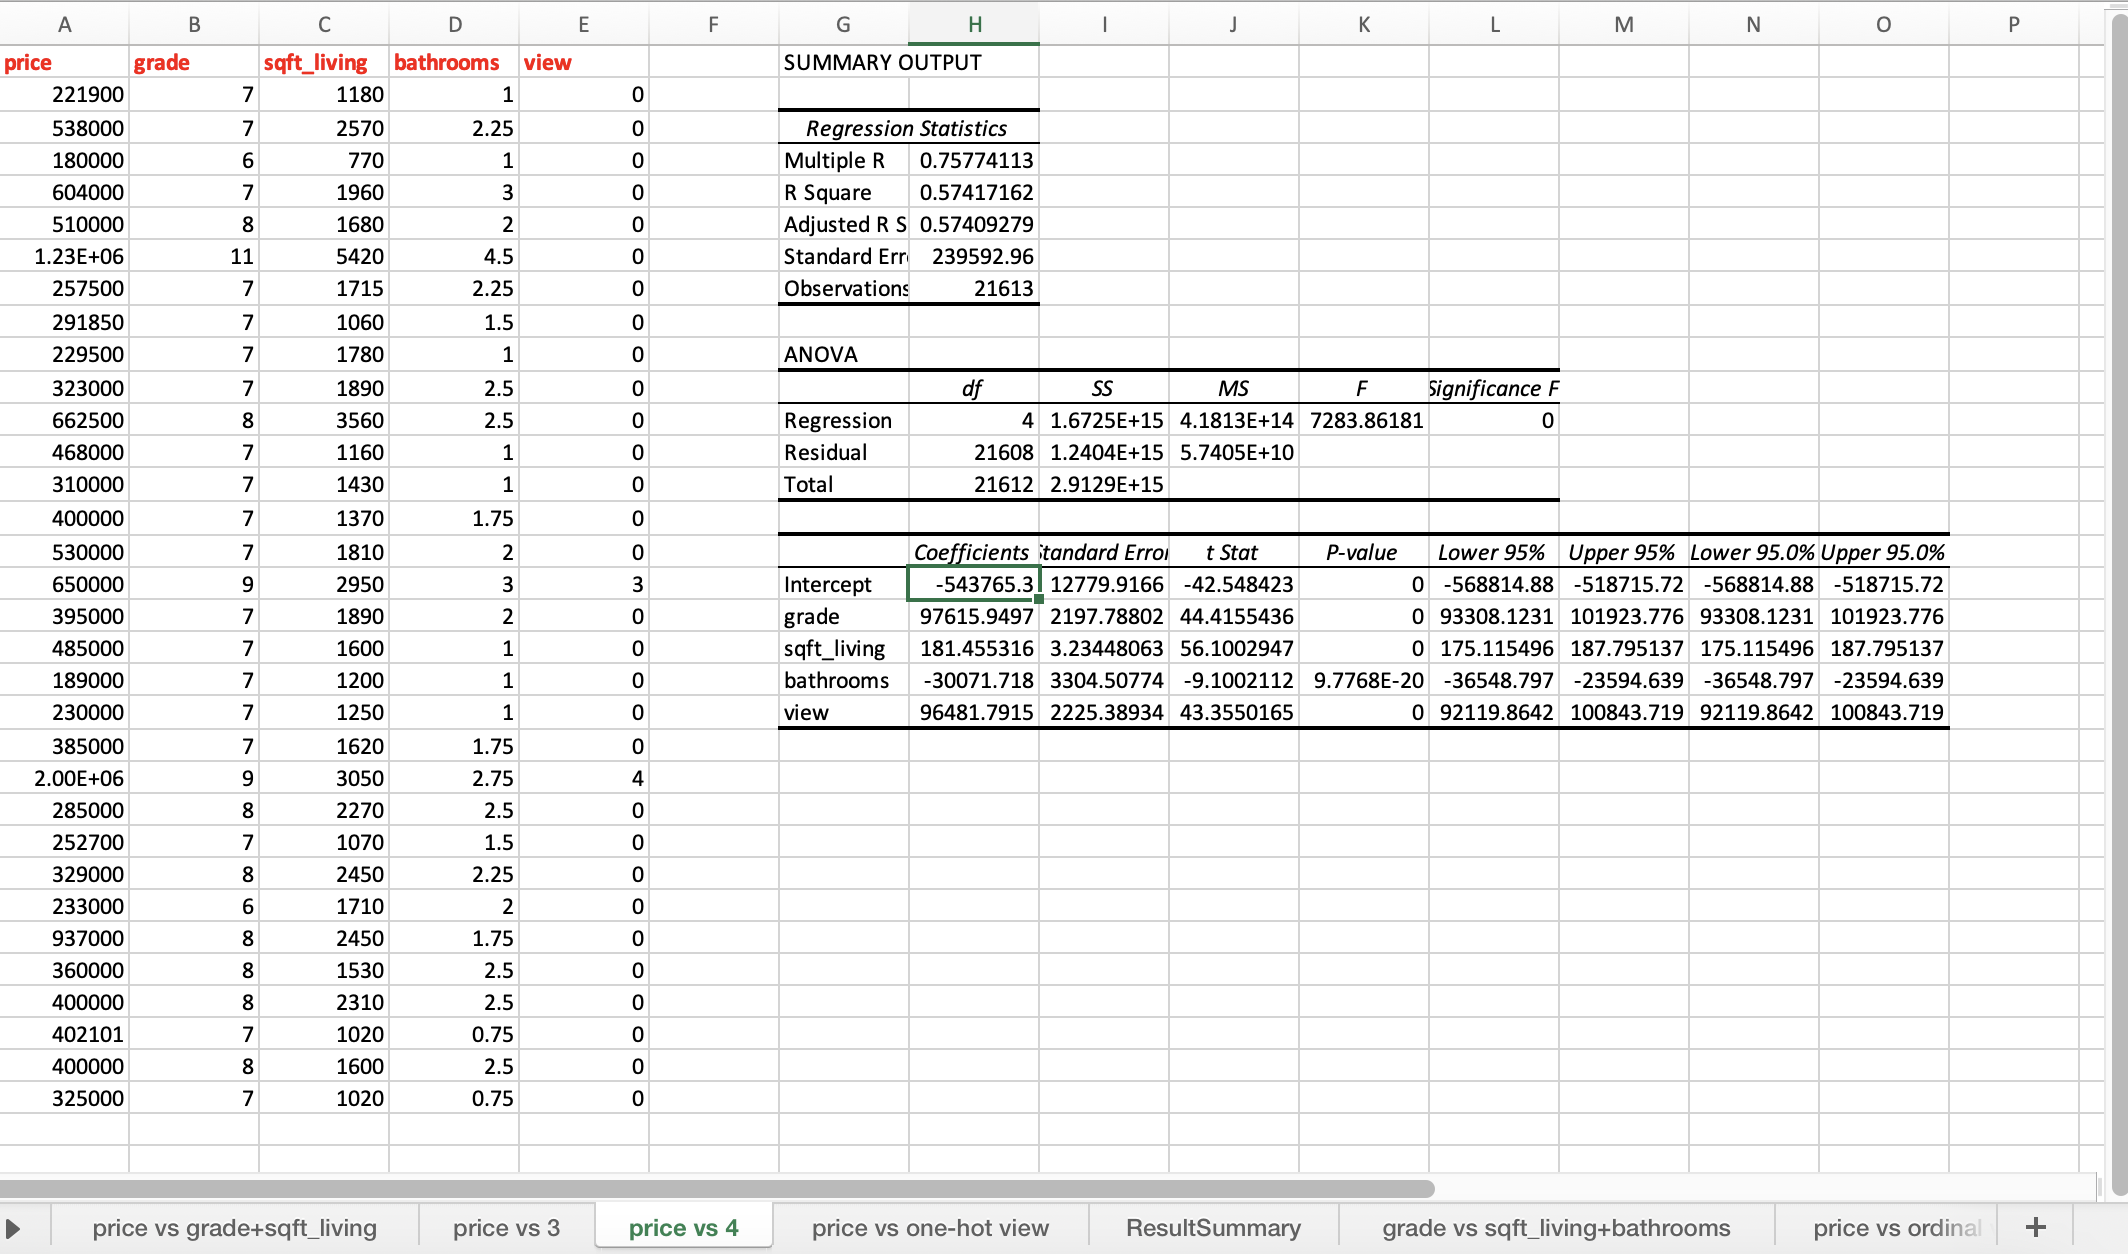Select 'price vs grade+sqft_living' tab
2128x1254 pixels.
tap(234, 1228)
